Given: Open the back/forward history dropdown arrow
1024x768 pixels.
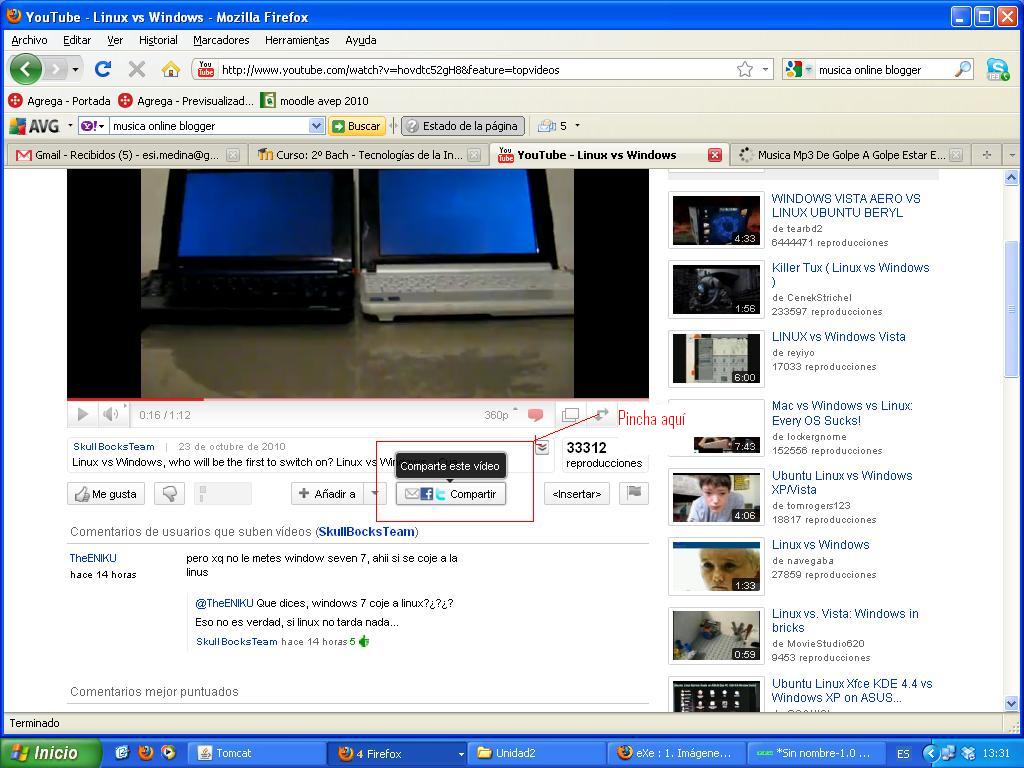Looking at the screenshot, I should click(x=76, y=69).
